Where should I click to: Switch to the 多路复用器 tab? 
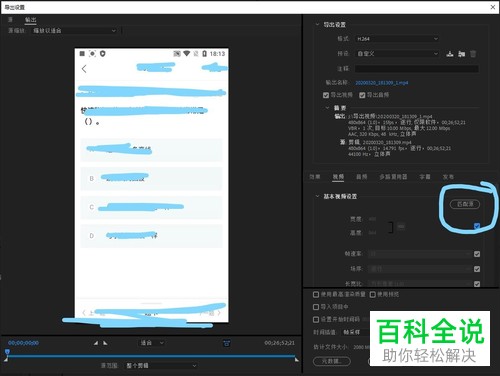(393, 177)
